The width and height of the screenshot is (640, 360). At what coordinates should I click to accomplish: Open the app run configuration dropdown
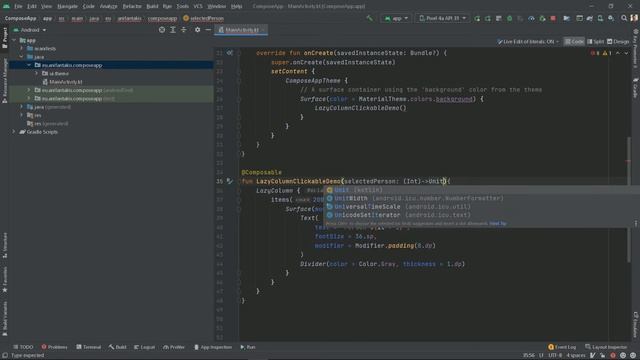(x=396, y=18)
